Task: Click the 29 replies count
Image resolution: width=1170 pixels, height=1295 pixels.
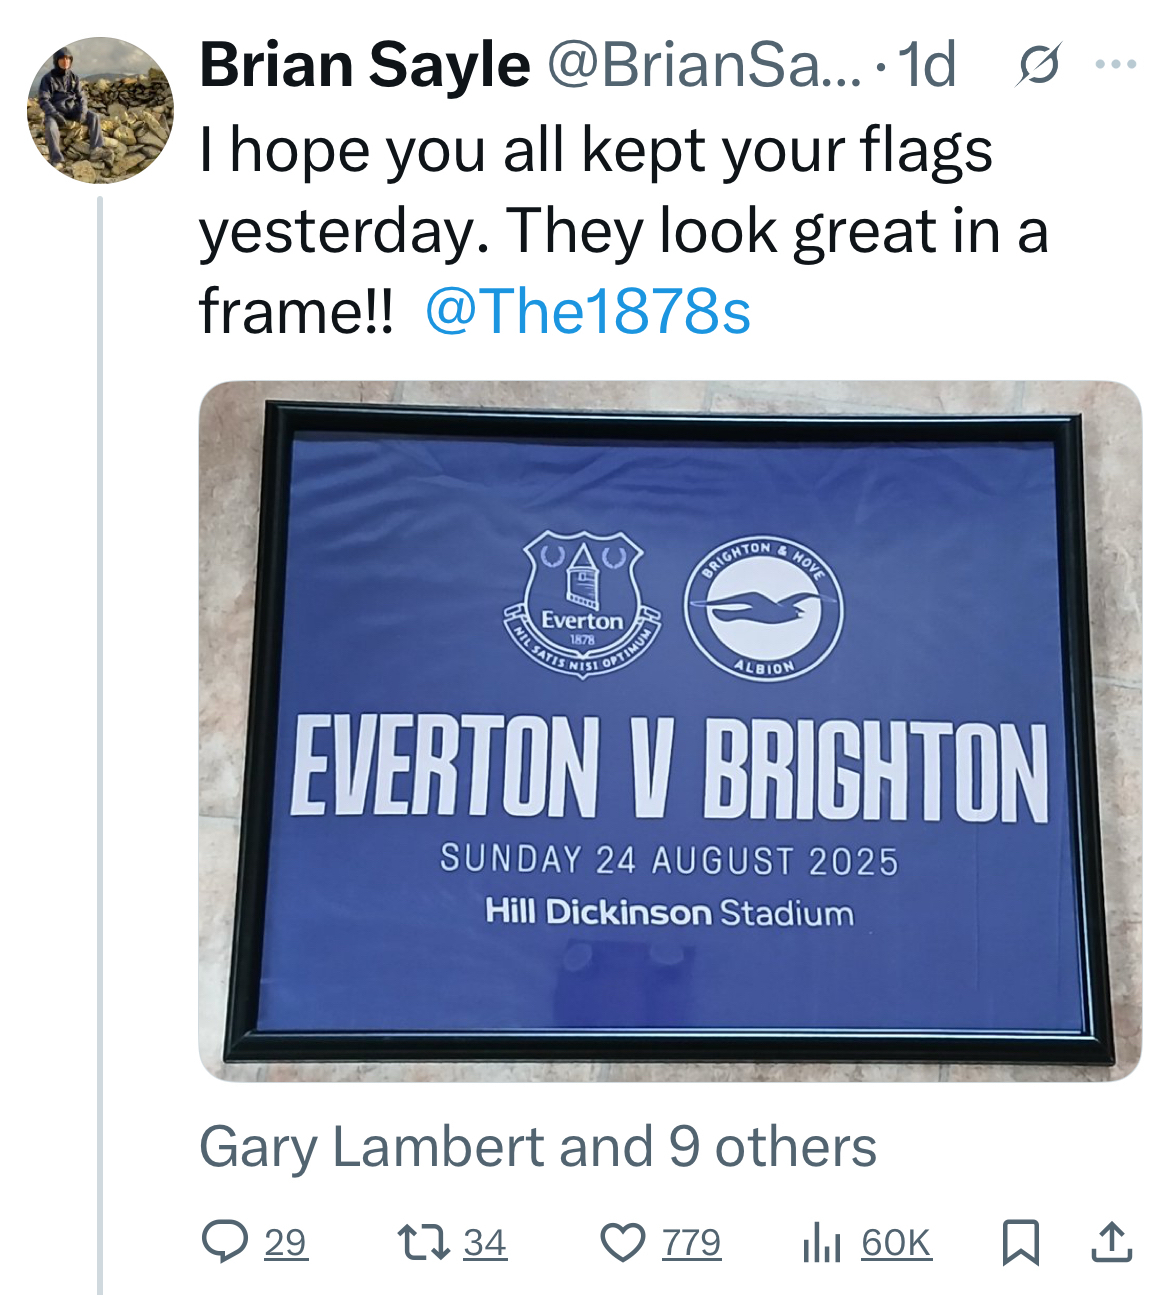Action: coord(286,1243)
